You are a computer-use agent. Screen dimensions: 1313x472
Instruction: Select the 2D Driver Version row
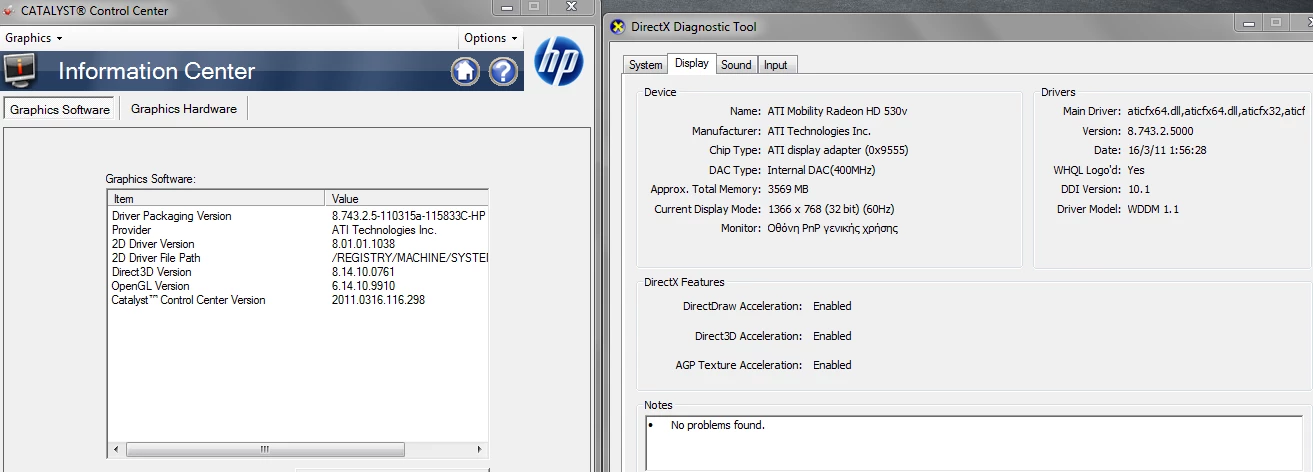click(x=298, y=244)
